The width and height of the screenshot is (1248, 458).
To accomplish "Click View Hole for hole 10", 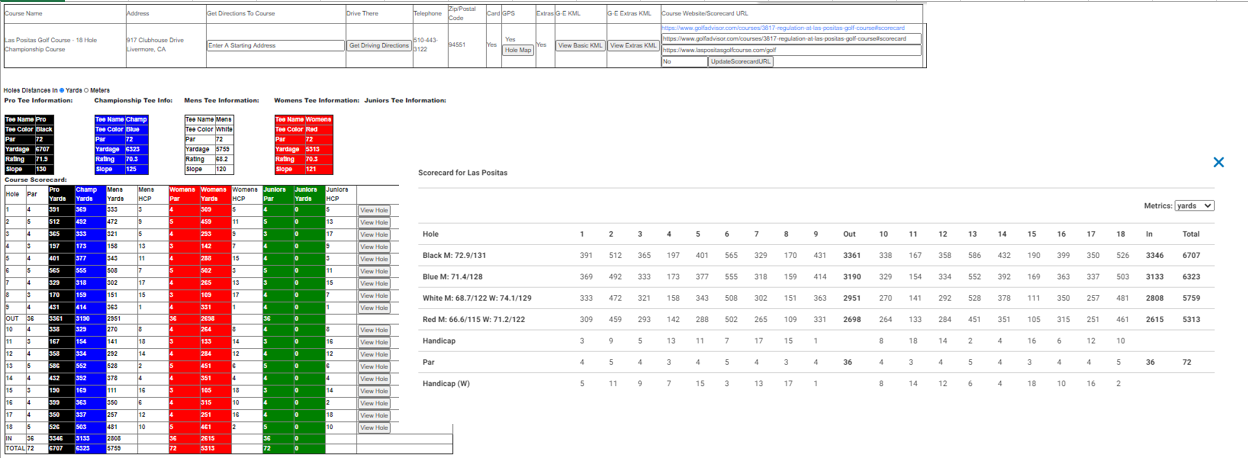I will tap(374, 330).
